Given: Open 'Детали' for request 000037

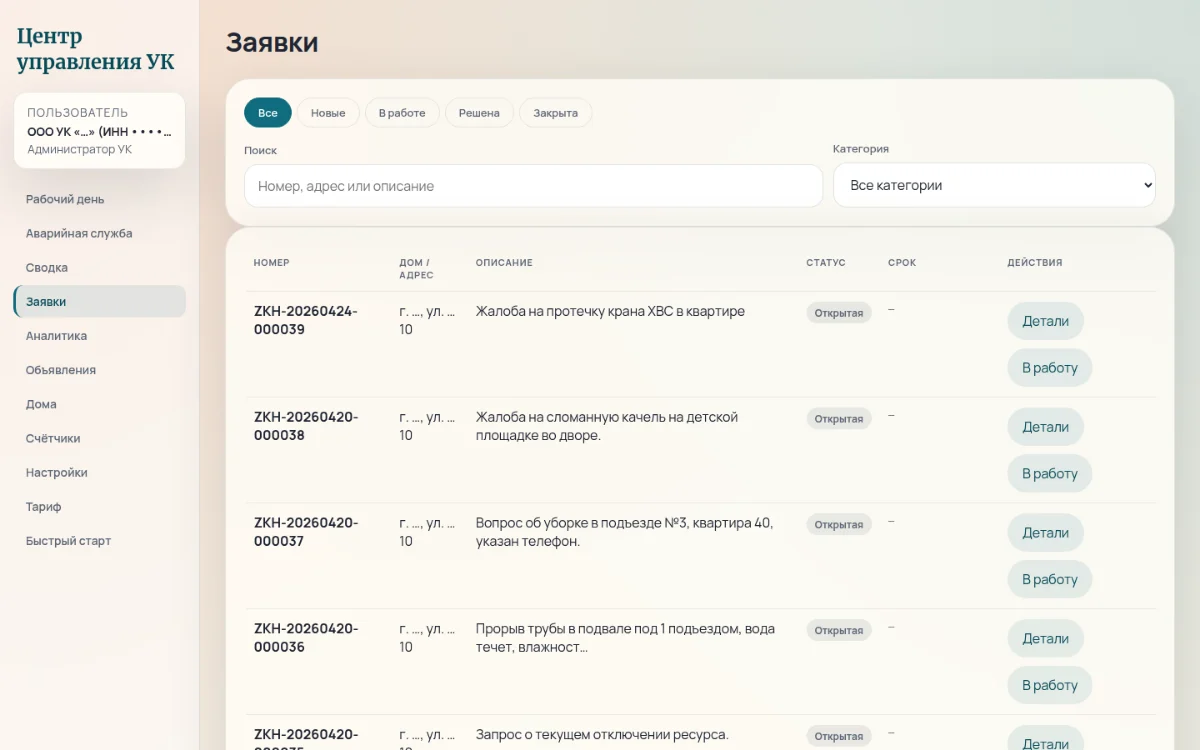Looking at the screenshot, I should (x=1045, y=533).
